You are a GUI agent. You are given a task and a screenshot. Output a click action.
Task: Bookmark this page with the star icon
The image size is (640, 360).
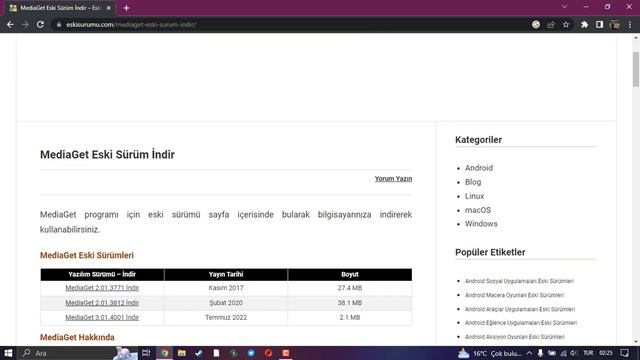coord(566,24)
